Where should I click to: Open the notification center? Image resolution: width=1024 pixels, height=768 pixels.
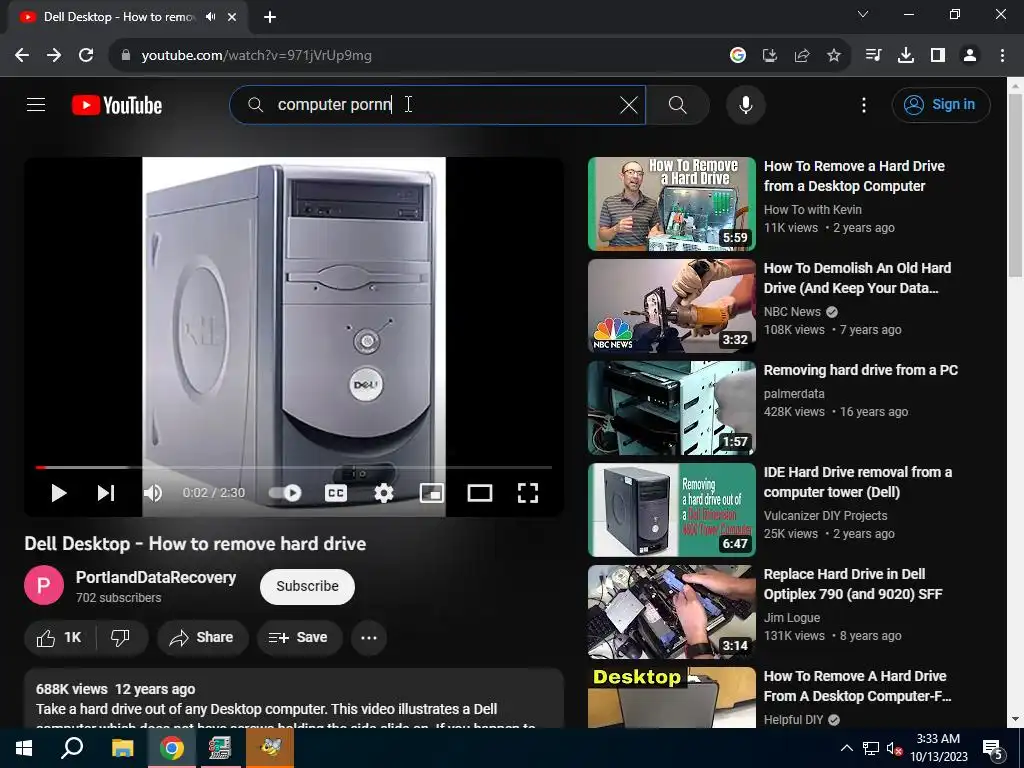pos(993,749)
